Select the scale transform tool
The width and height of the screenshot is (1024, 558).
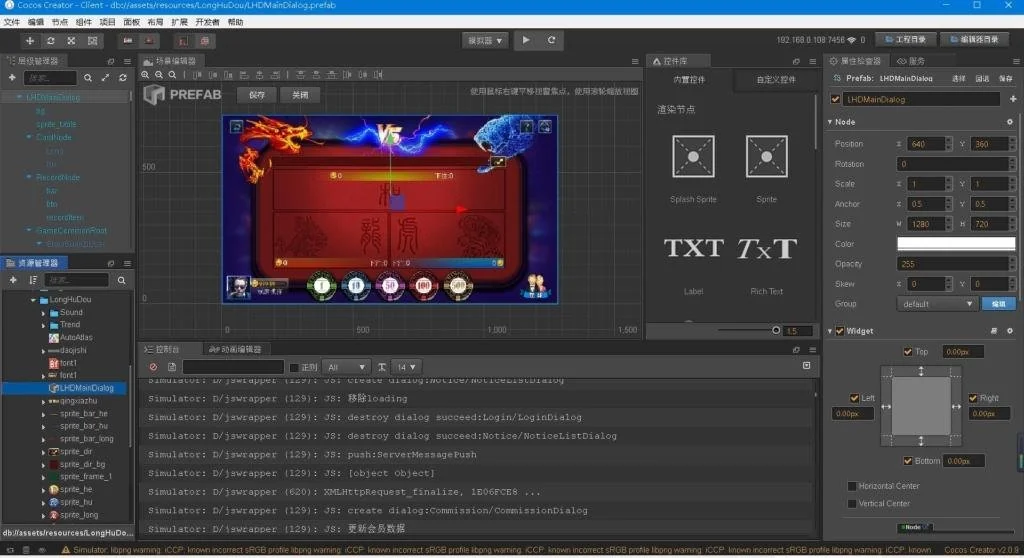coord(71,41)
